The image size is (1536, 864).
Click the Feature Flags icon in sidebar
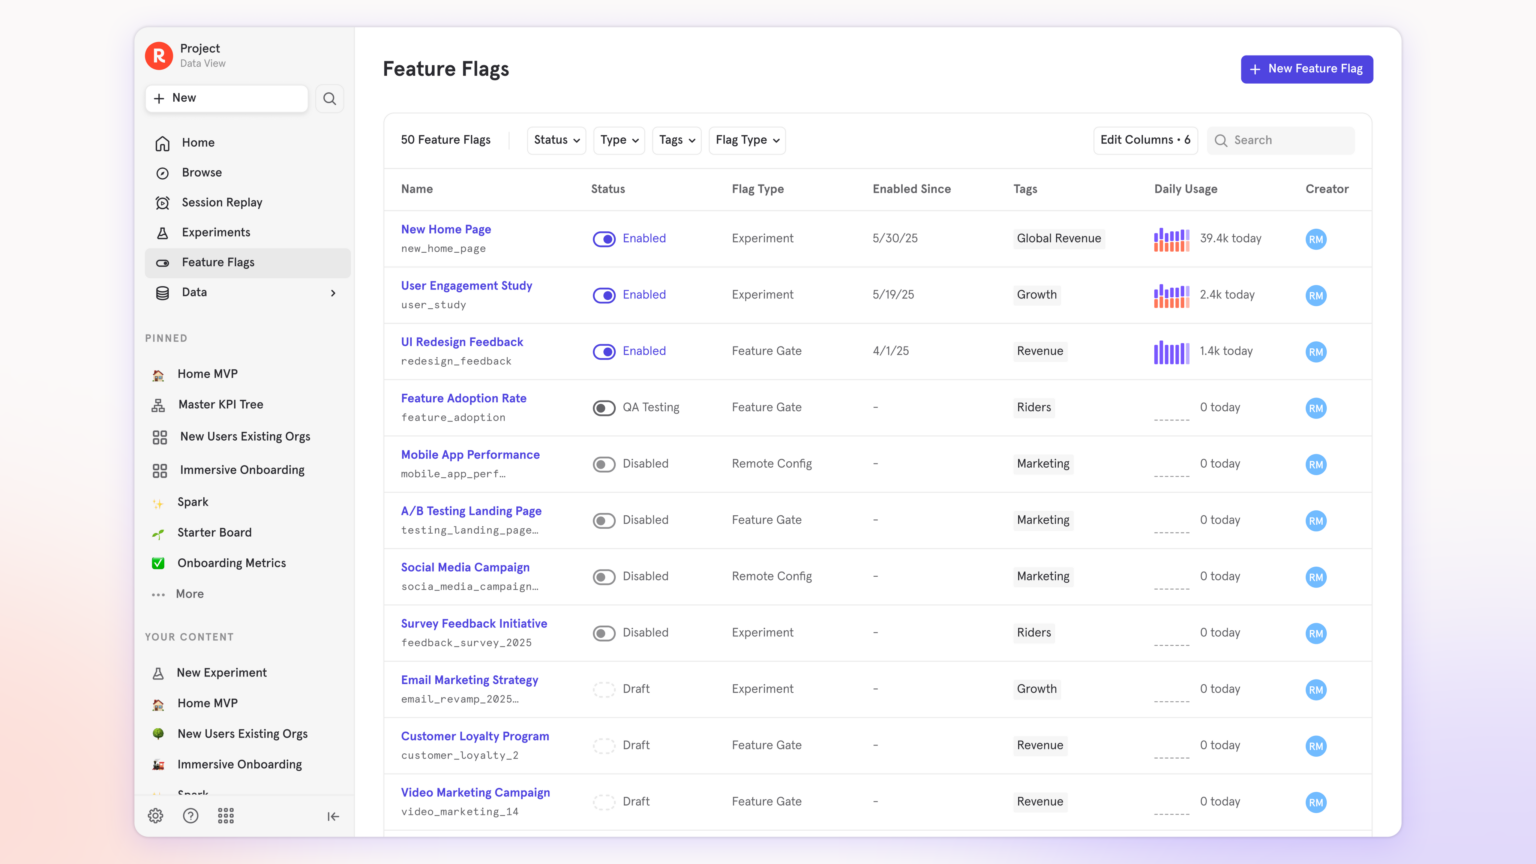pos(162,262)
